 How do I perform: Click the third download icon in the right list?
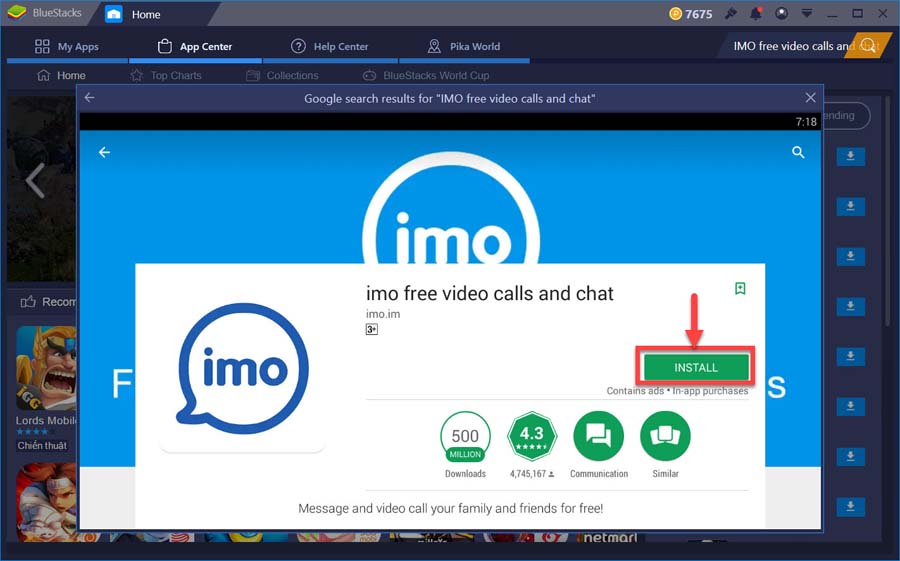pyautogui.click(x=851, y=256)
